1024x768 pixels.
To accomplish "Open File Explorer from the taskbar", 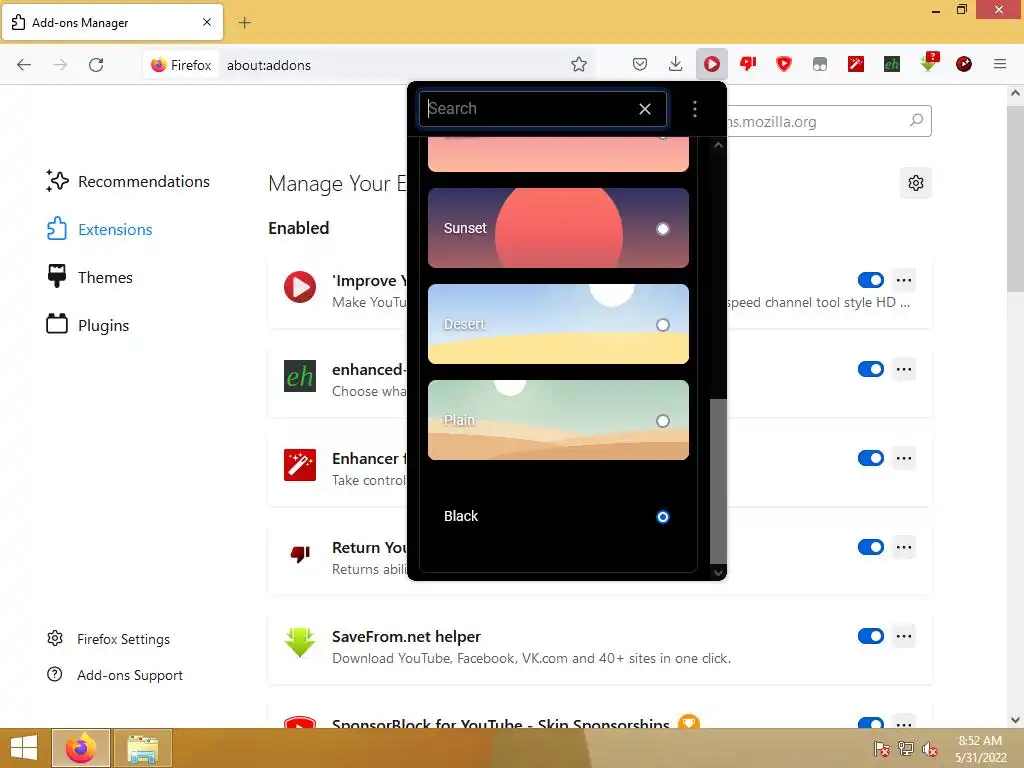I will coord(142,748).
